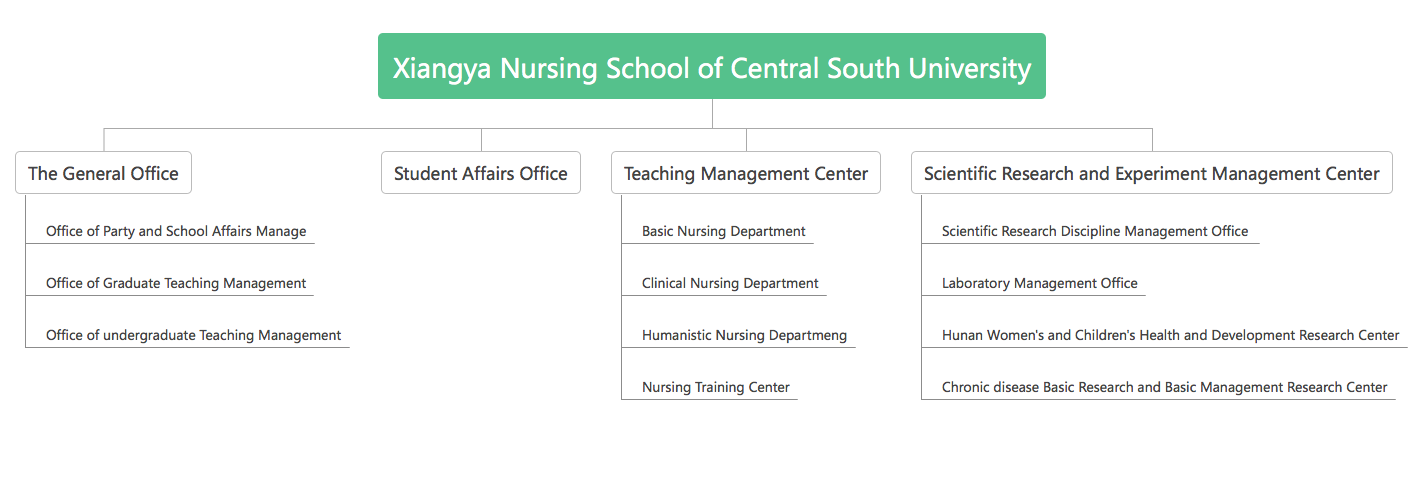Select Office of undergraduate Teaching Management

(x=193, y=335)
